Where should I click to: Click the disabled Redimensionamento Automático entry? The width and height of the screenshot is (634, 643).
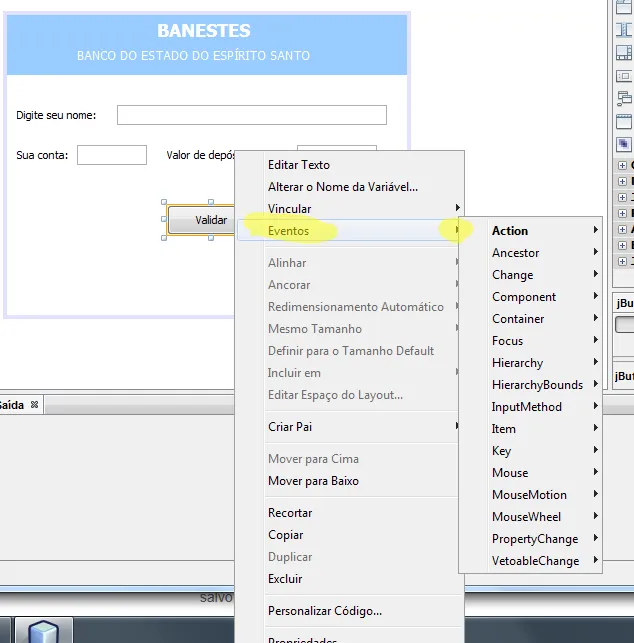coord(350,307)
